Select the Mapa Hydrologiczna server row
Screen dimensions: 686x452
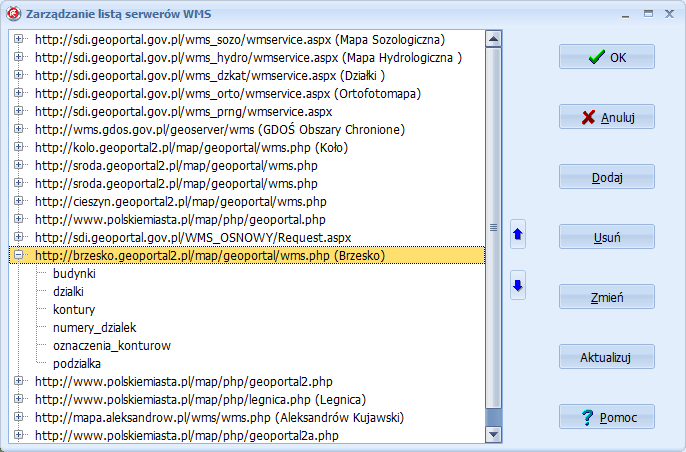(248, 57)
